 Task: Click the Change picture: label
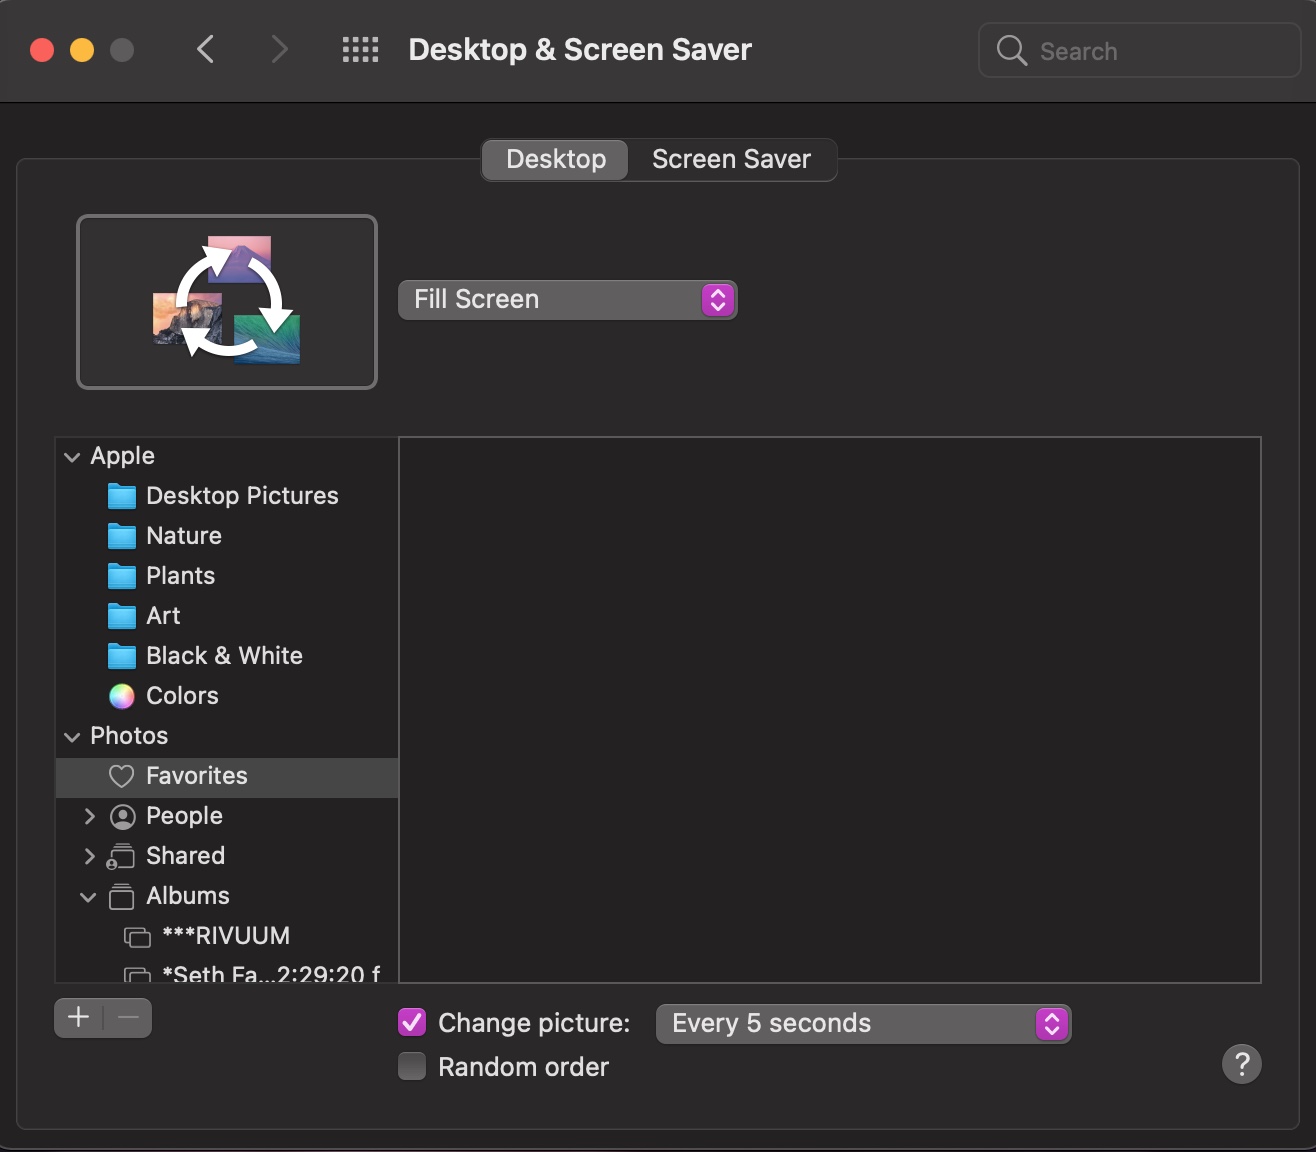tap(534, 1023)
